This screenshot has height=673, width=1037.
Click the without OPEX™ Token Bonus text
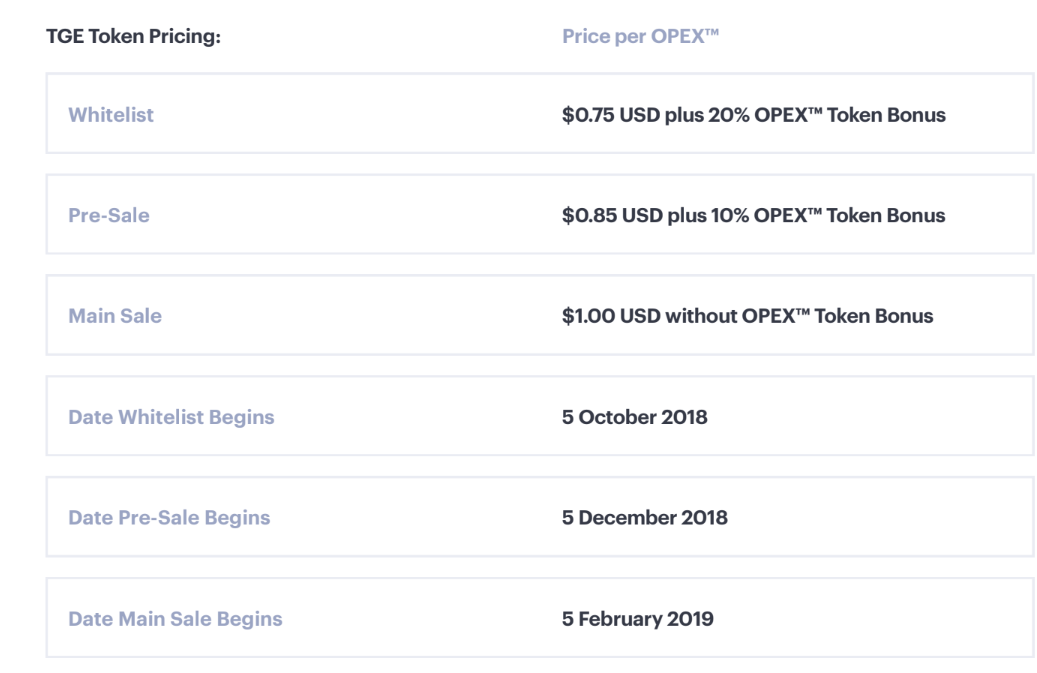point(800,316)
